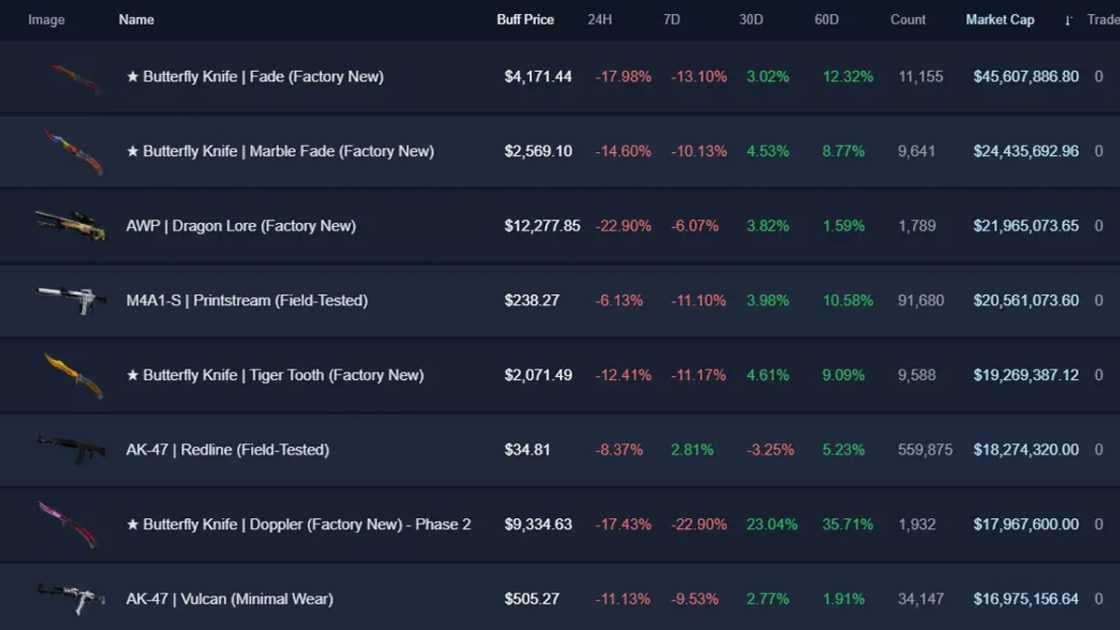The height and width of the screenshot is (630, 1120).
Task: Click the 2.81% 7D change
Action: (691, 449)
